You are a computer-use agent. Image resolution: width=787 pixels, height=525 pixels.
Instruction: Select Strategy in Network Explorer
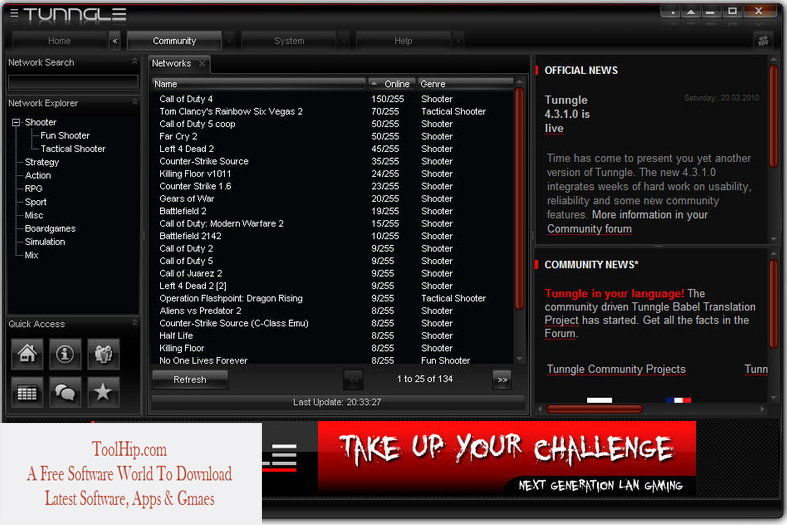point(42,162)
